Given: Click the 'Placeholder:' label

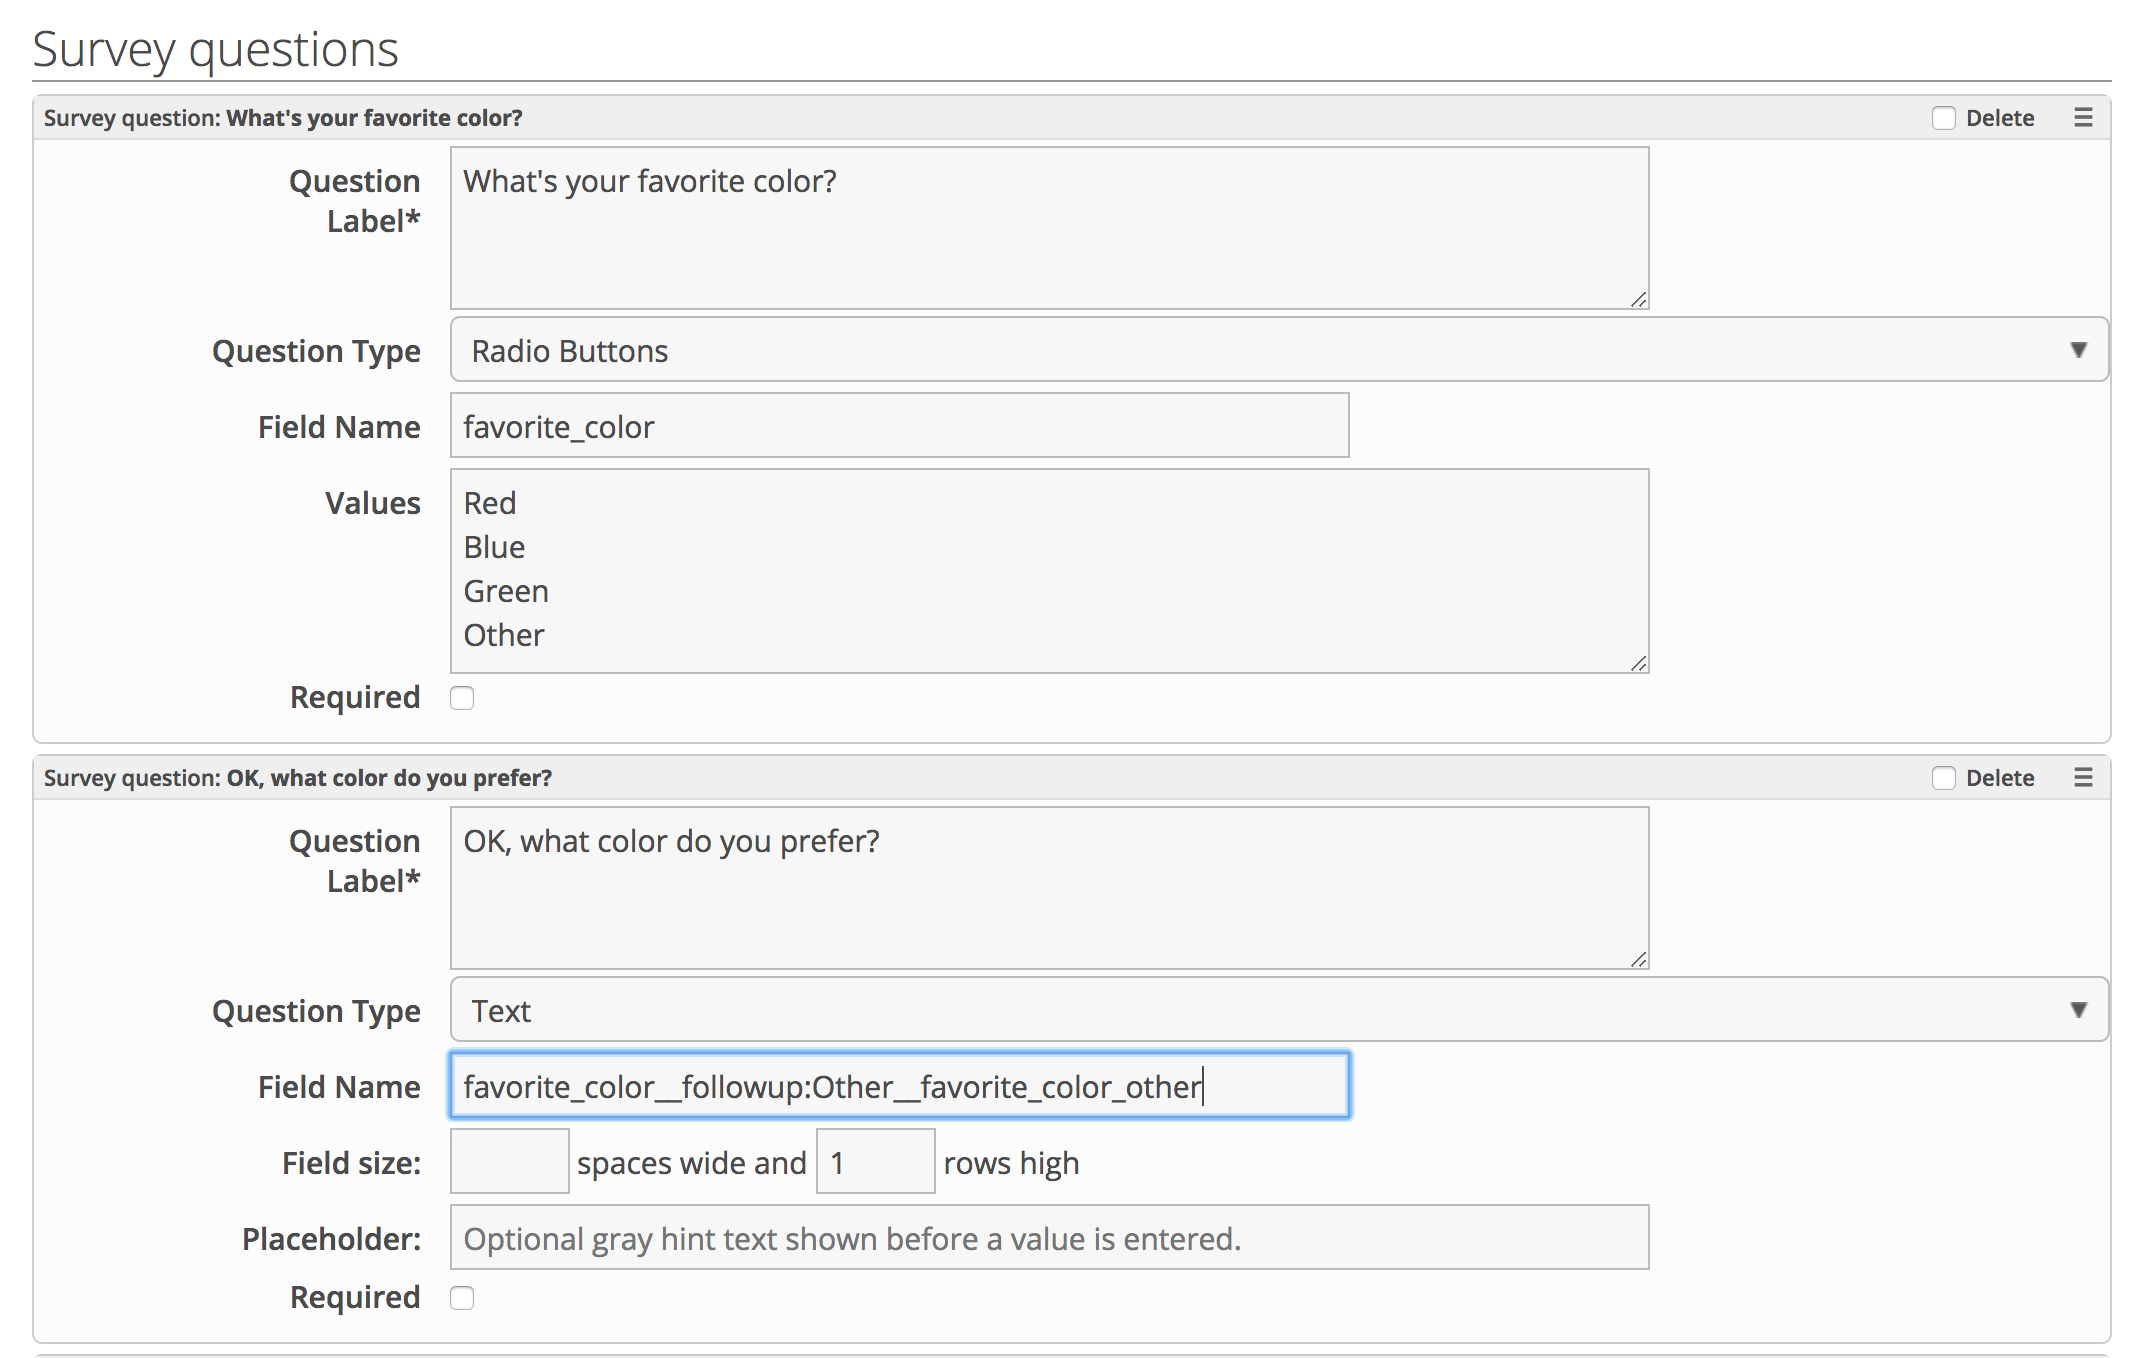Looking at the screenshot, I should (x=332, y=1239).
